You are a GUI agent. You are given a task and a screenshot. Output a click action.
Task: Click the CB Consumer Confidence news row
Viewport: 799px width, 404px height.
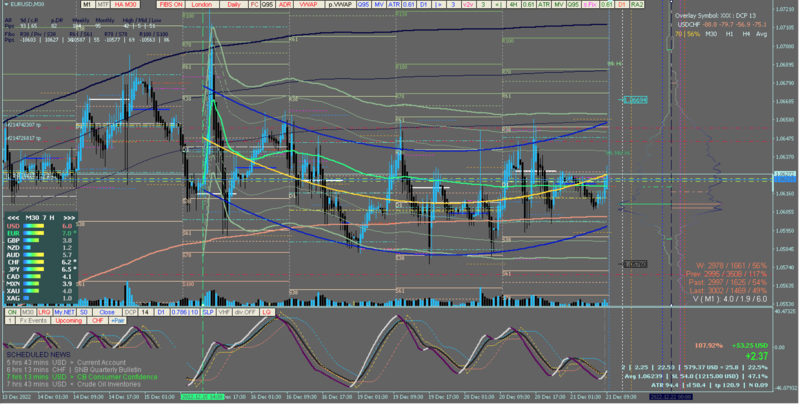tap(82, 377)
